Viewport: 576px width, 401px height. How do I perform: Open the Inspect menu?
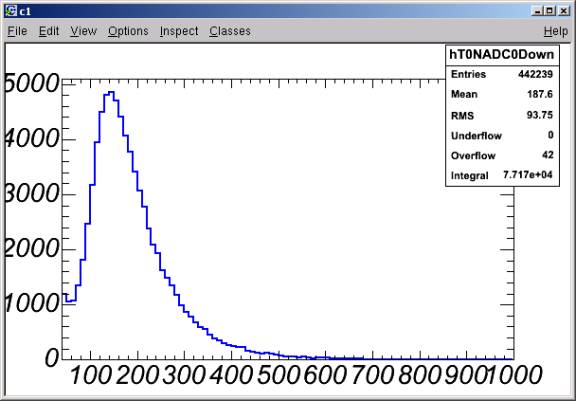[x=179, y=31]
